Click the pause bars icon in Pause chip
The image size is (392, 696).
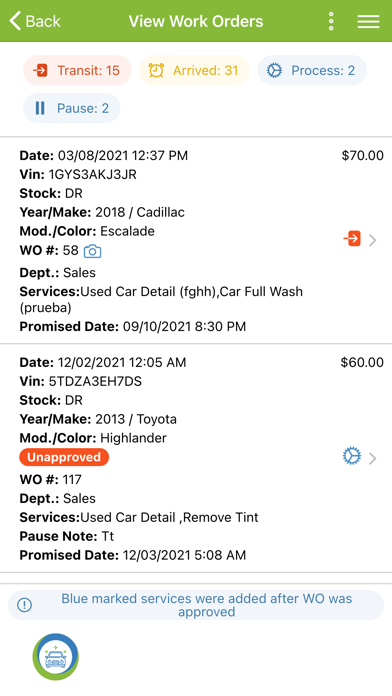pyautogui.click(x=40, y=108)
